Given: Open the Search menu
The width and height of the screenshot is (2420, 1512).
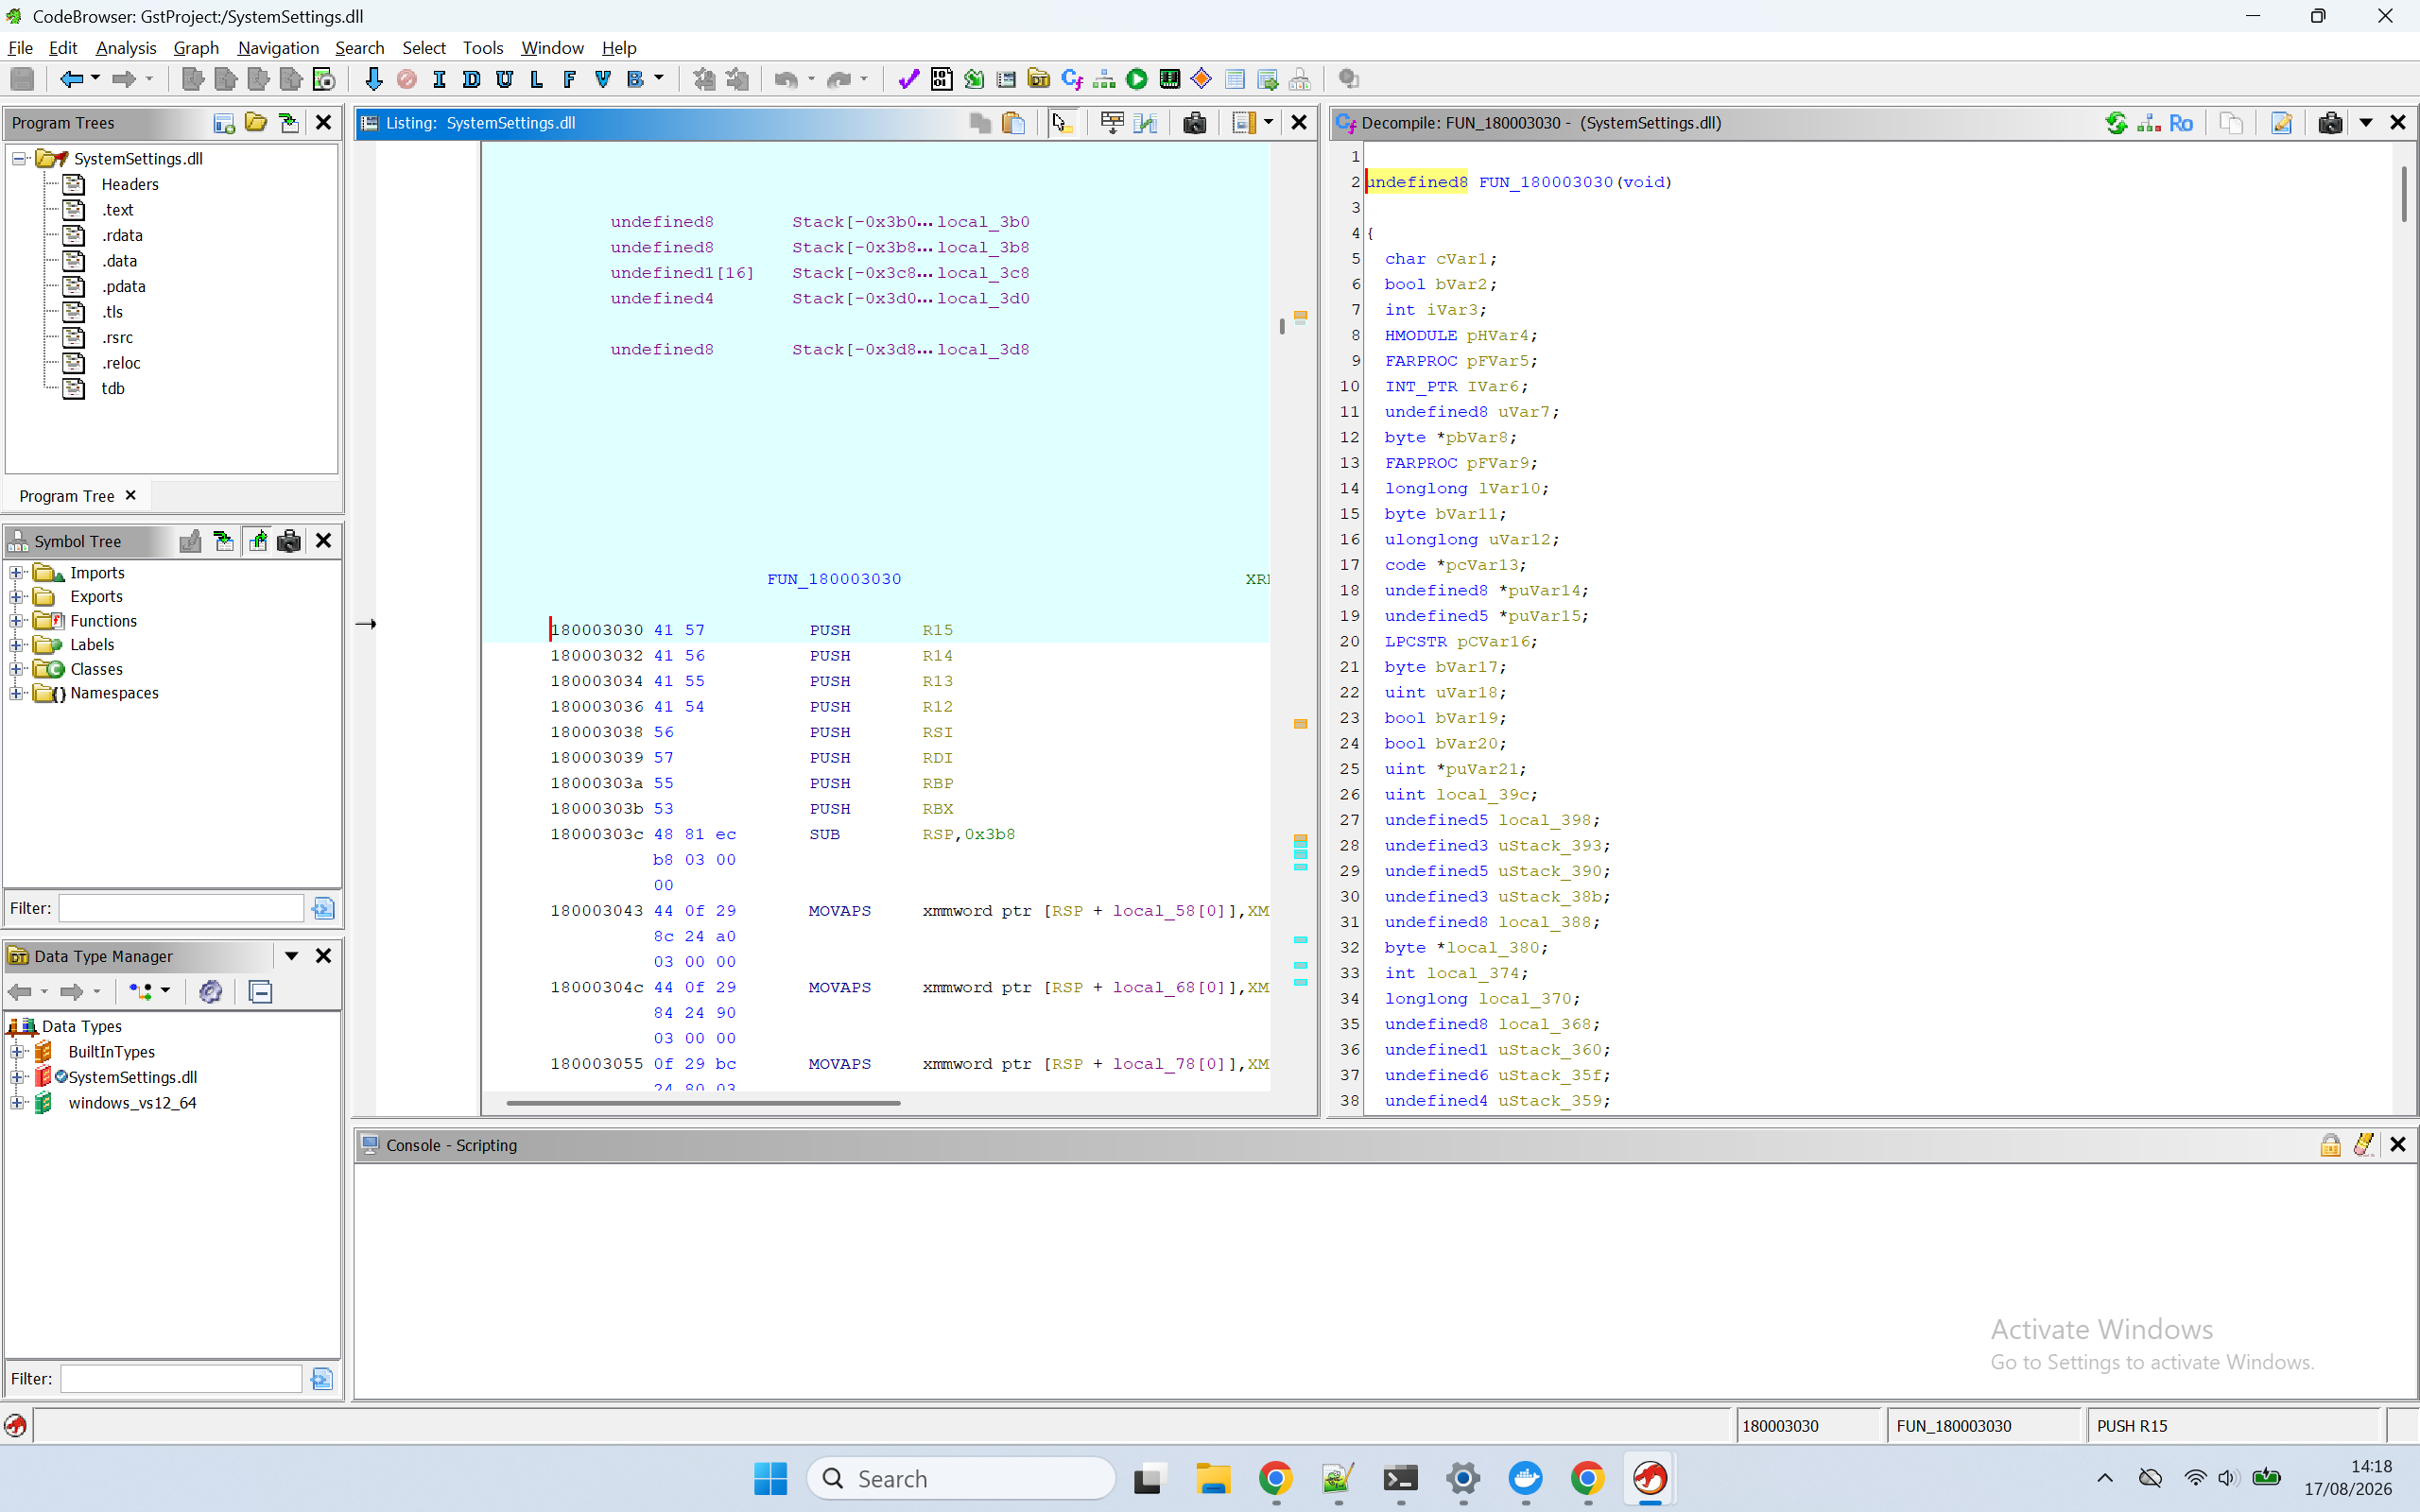Looking at the screenshot, I should pos(359,48).
